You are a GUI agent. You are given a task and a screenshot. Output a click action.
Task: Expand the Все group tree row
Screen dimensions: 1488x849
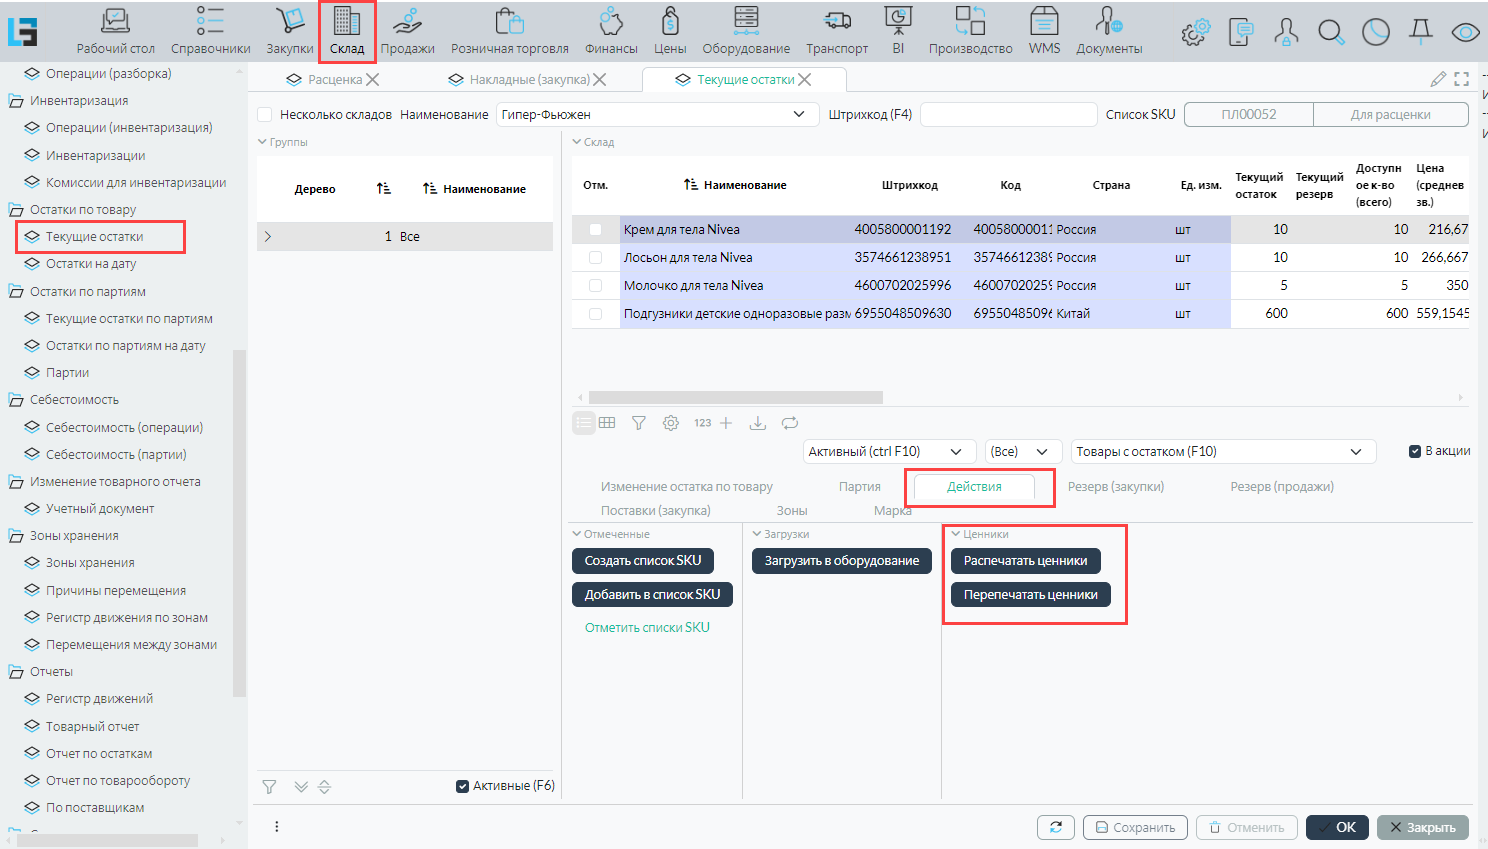coord(268,237)
